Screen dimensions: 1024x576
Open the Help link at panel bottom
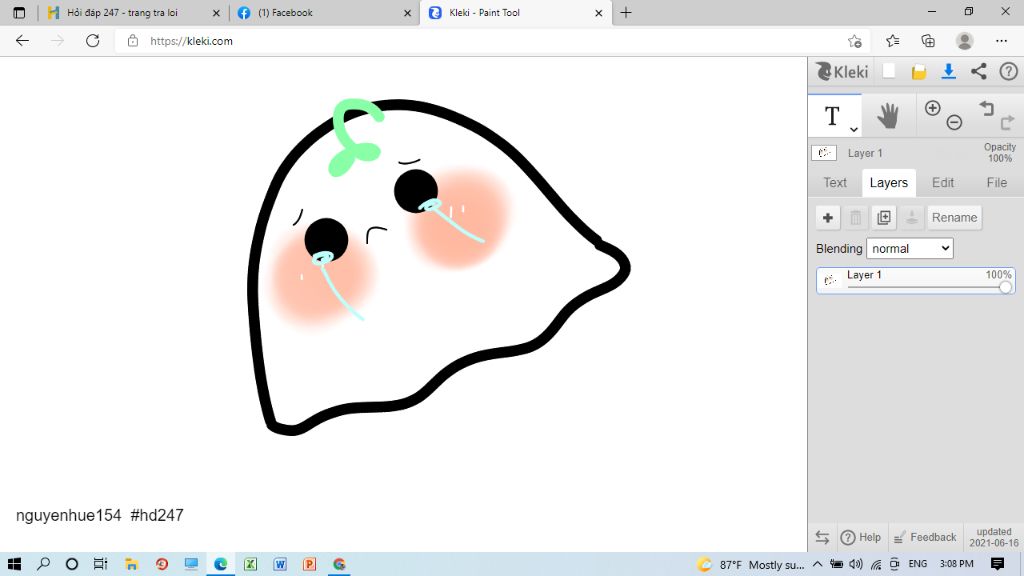pyautogui.click(x=861, y=537)
